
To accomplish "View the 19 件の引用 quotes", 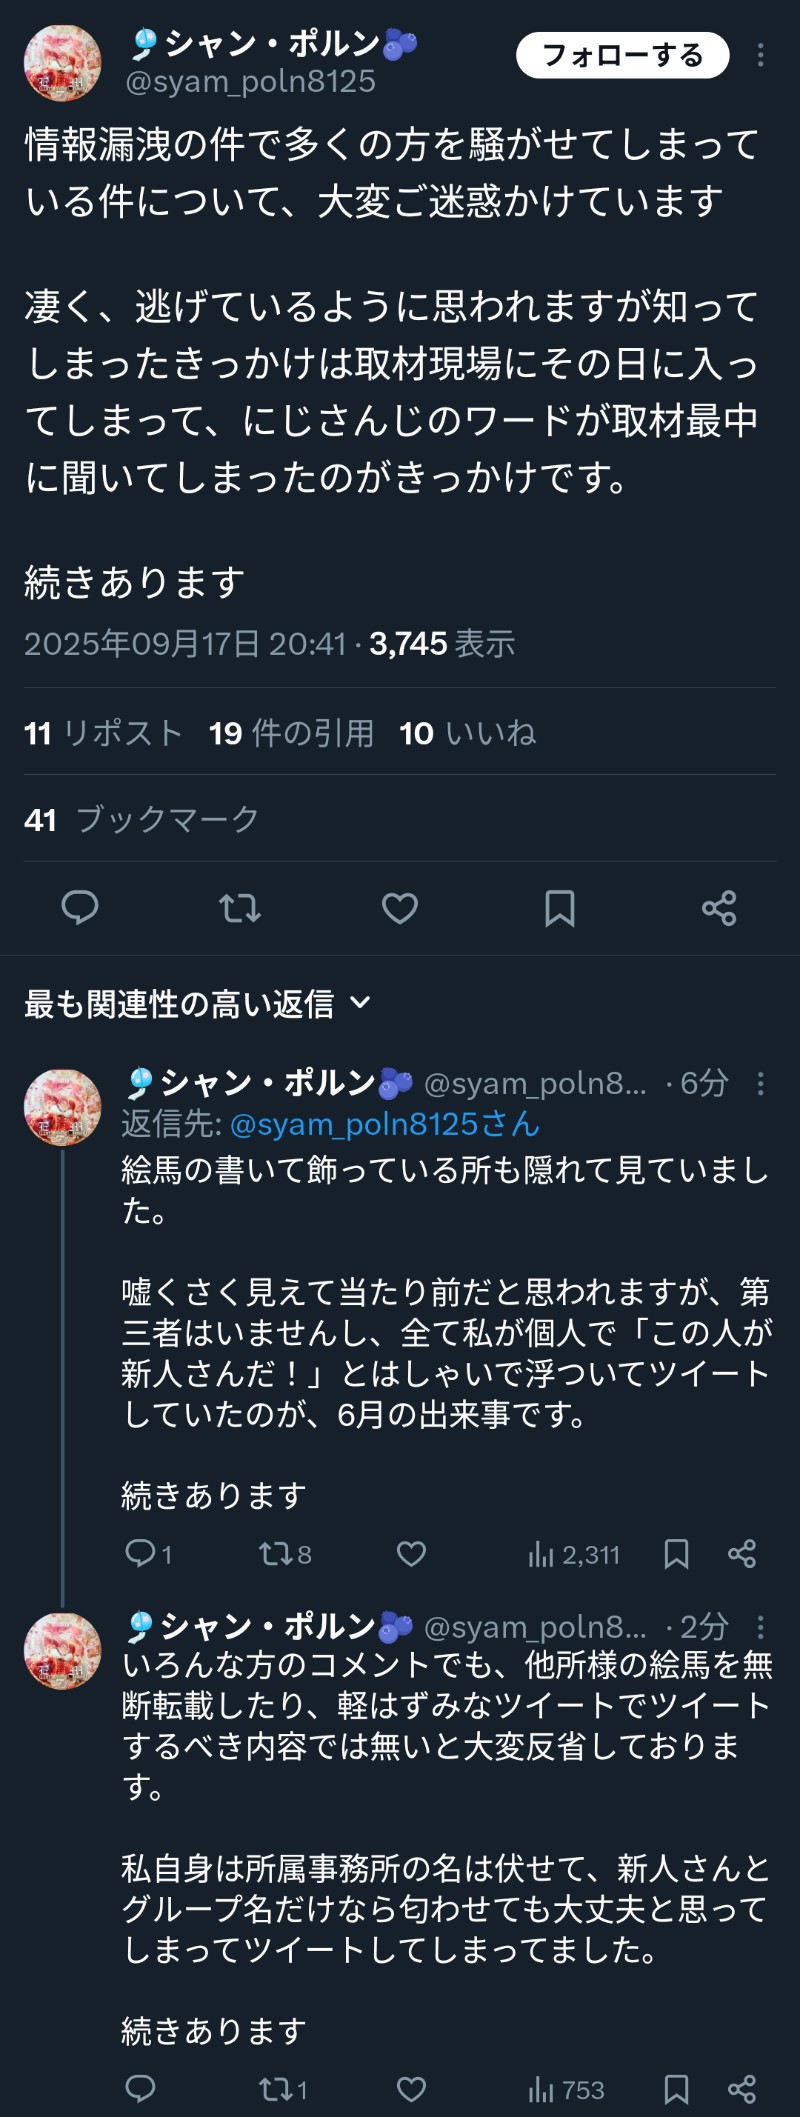I will point(291,734).
